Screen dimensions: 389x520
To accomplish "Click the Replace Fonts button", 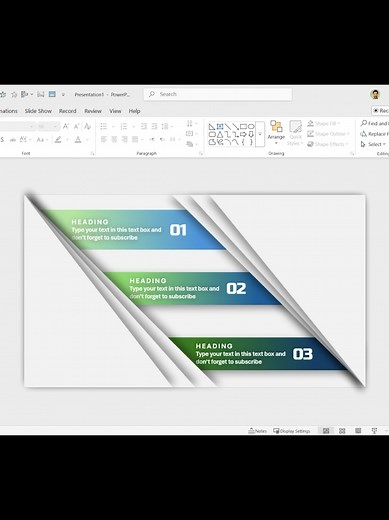I will (x=374, y=134).
